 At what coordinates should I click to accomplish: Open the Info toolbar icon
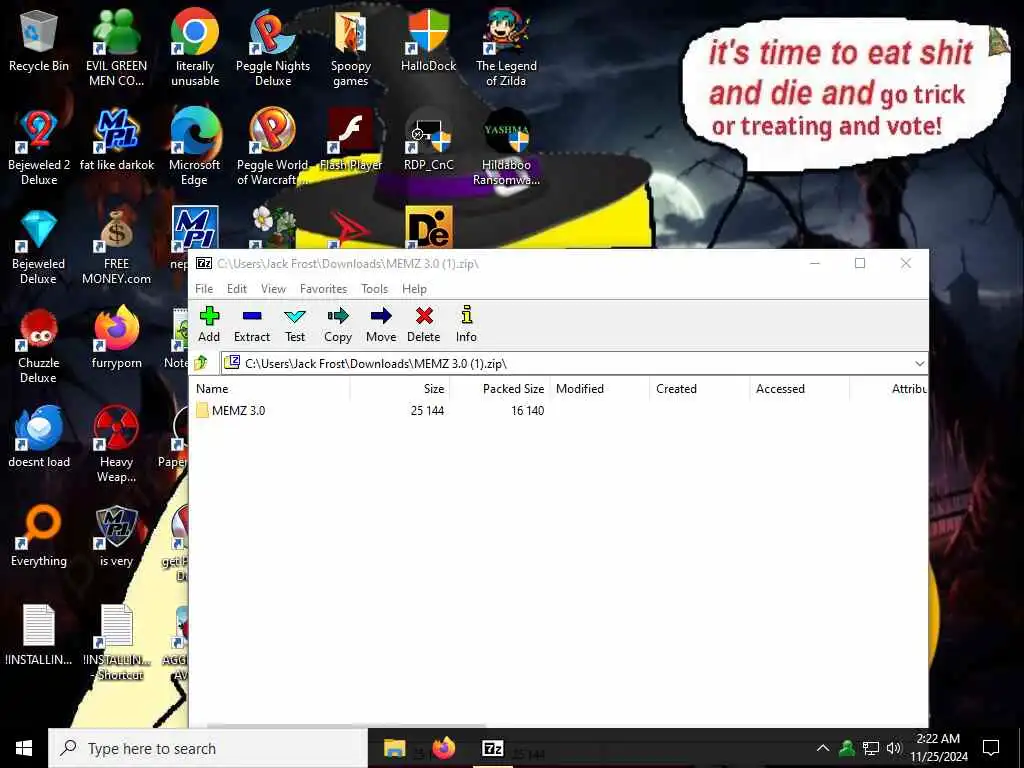[x=466, y=324]
